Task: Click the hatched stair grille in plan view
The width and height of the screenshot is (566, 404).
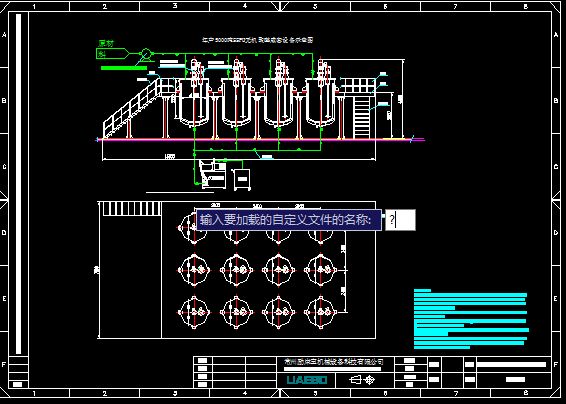Action: pos(130,209)
